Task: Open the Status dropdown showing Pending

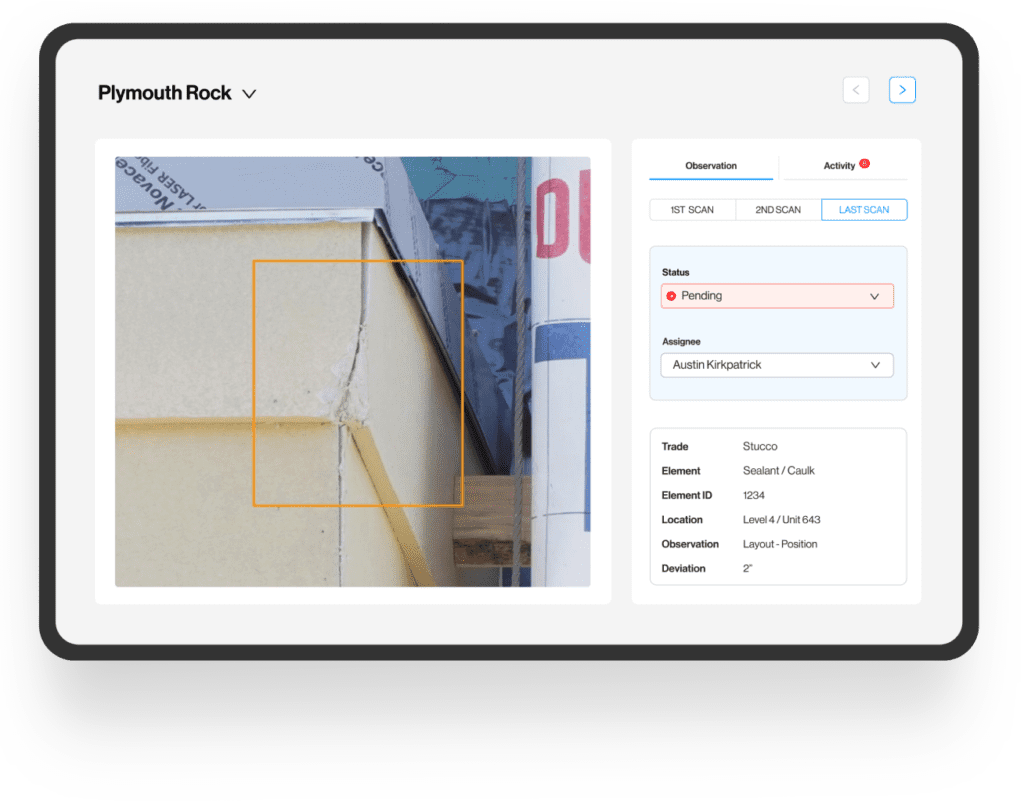Action: coord(777,295)
